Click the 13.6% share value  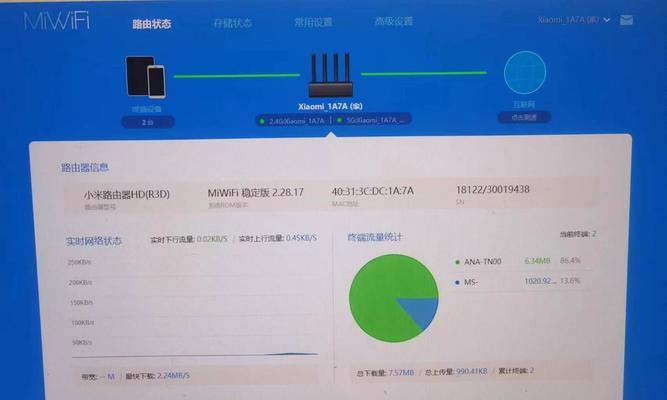pyautogui.click(x=570, y=281)
